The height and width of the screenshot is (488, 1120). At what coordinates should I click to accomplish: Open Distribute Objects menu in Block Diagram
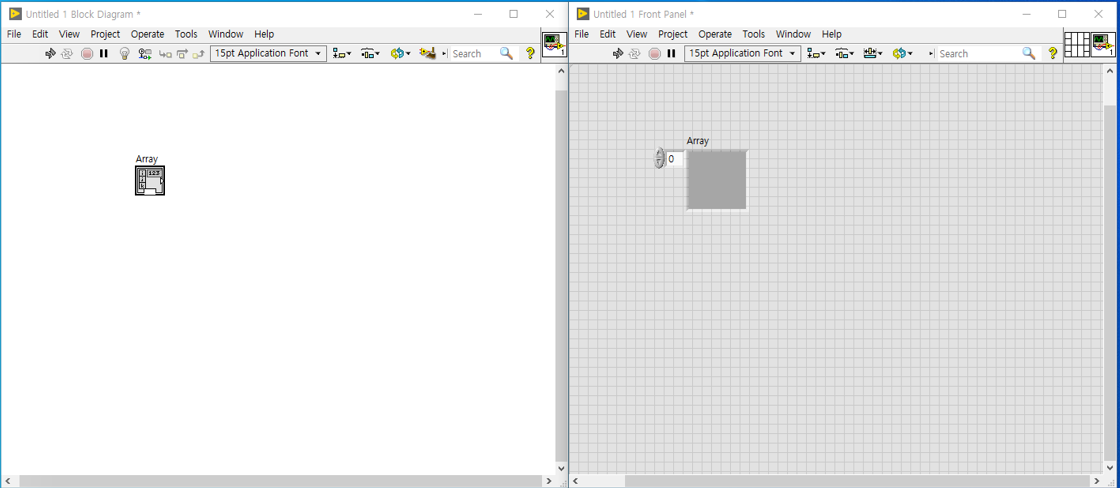point(369,54)
